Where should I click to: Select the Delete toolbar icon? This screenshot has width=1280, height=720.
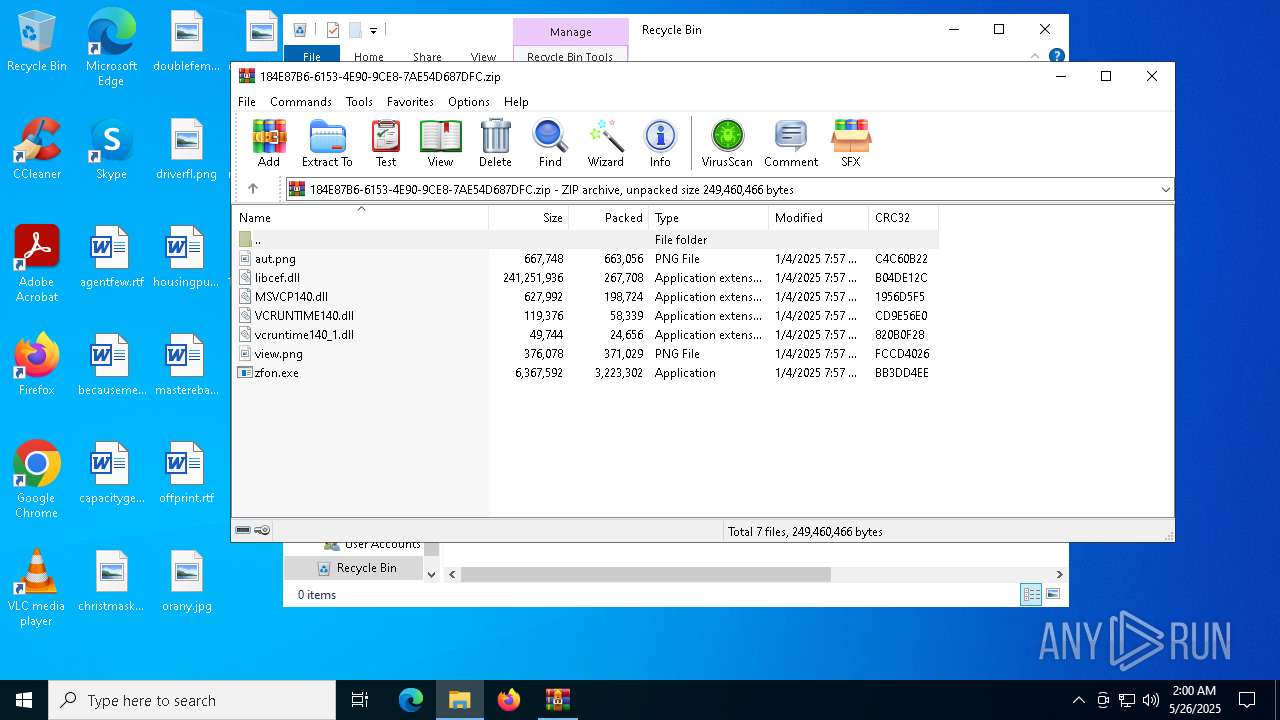click(x=495, y=143)
